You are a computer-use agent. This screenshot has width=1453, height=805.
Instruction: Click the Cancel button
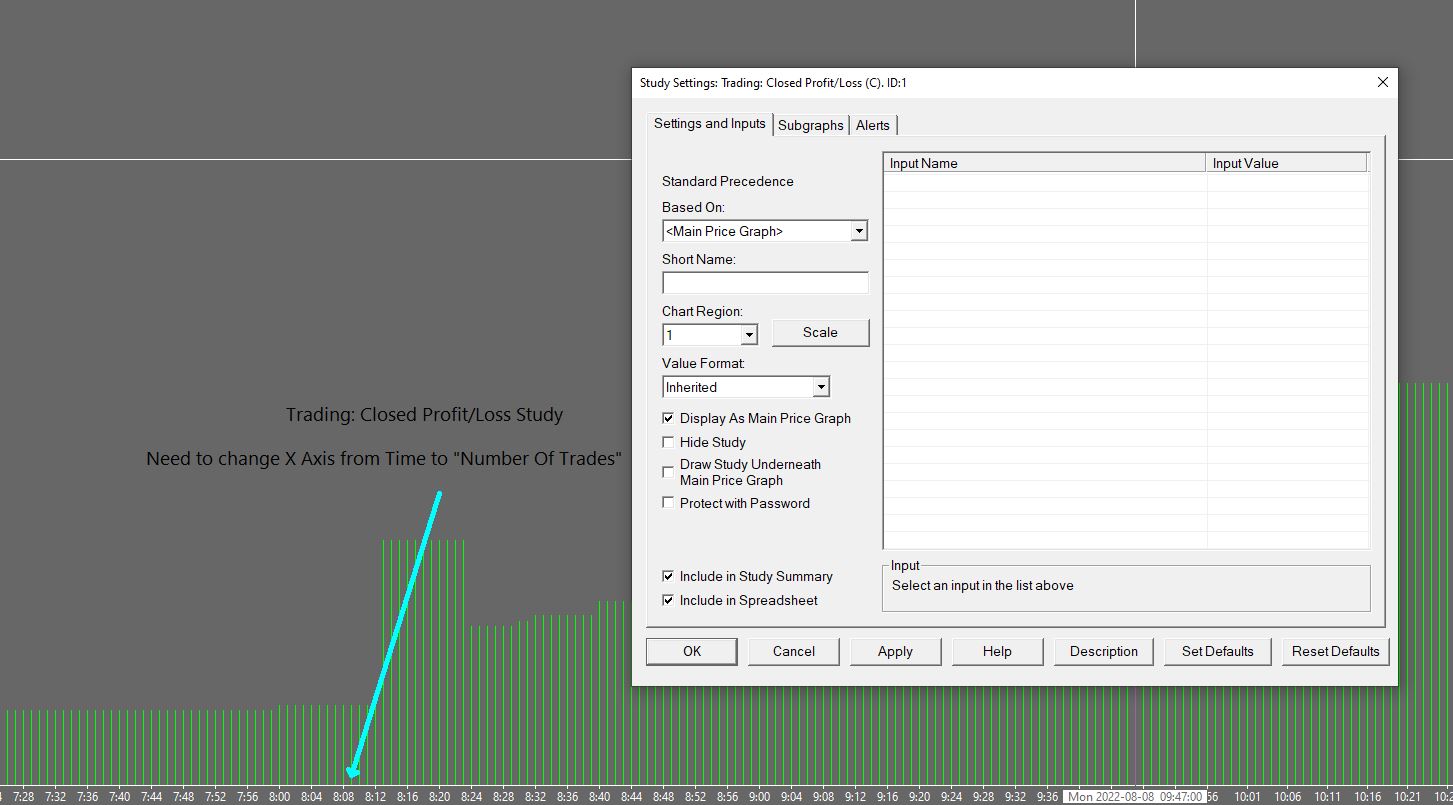pyautogui.click(x=794, y=651)
